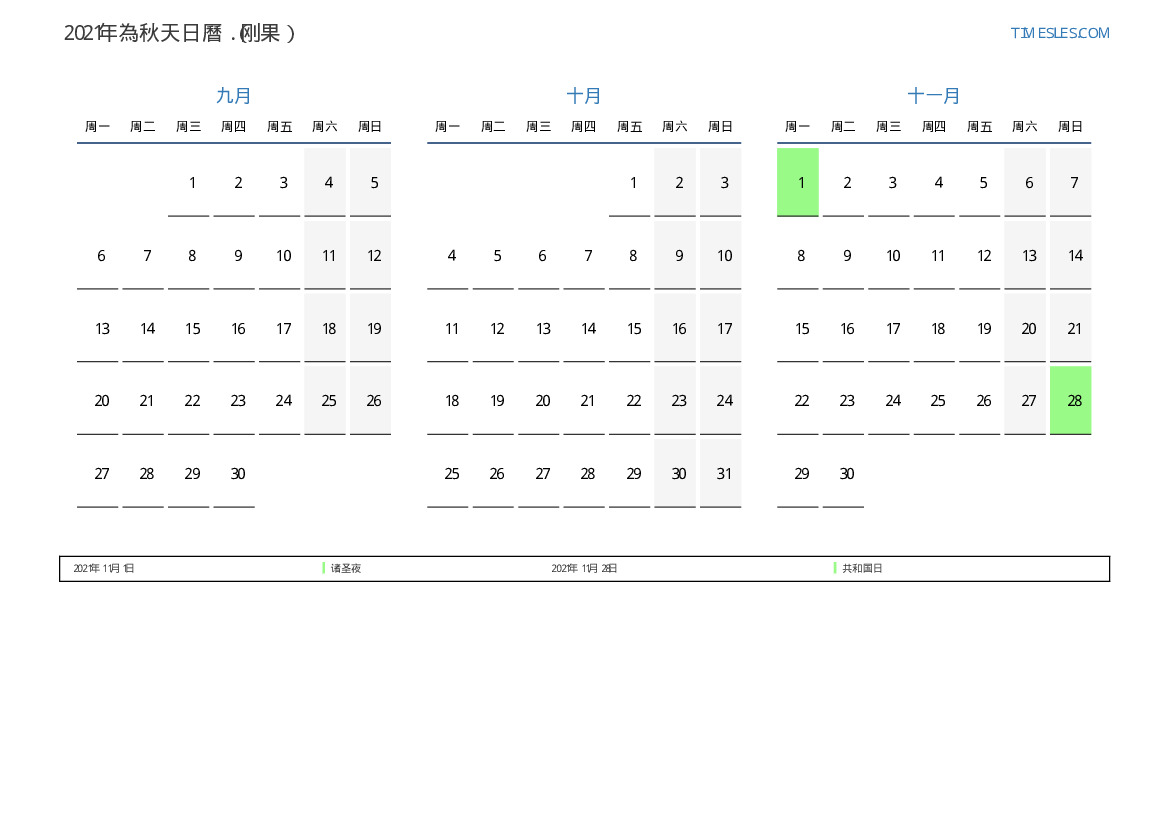This screenshot has width=1169, height=827.
Task: Click the 2021年11月28日 legend date
Action: 584,568
